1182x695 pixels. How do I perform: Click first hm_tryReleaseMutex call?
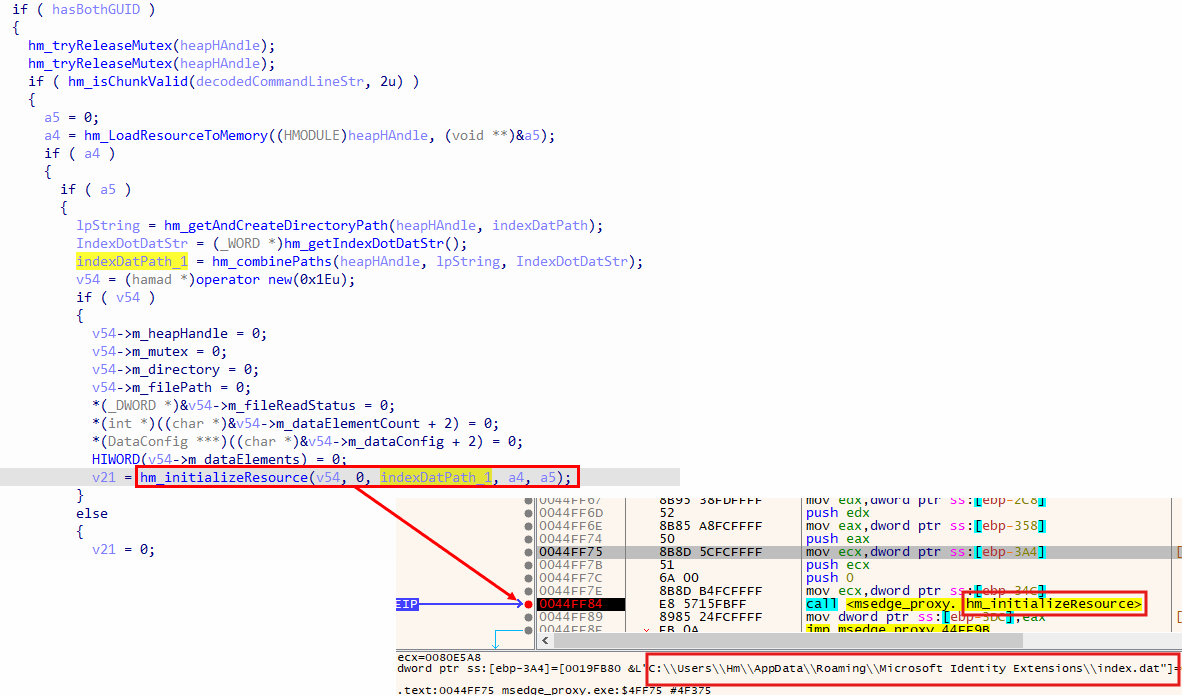click(x=152, y=46)
